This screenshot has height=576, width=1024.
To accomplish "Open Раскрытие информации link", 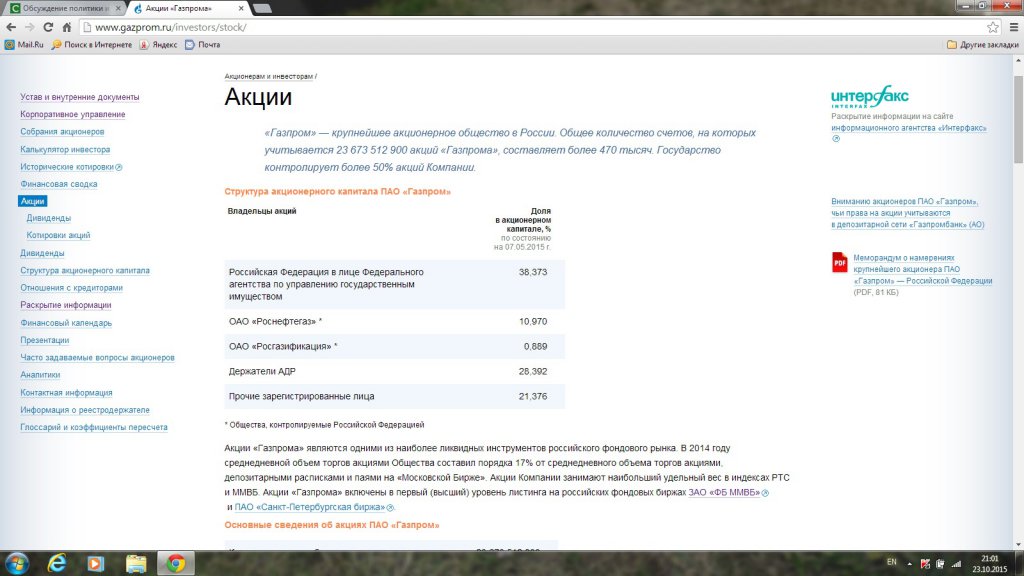I will pos(65,305).
